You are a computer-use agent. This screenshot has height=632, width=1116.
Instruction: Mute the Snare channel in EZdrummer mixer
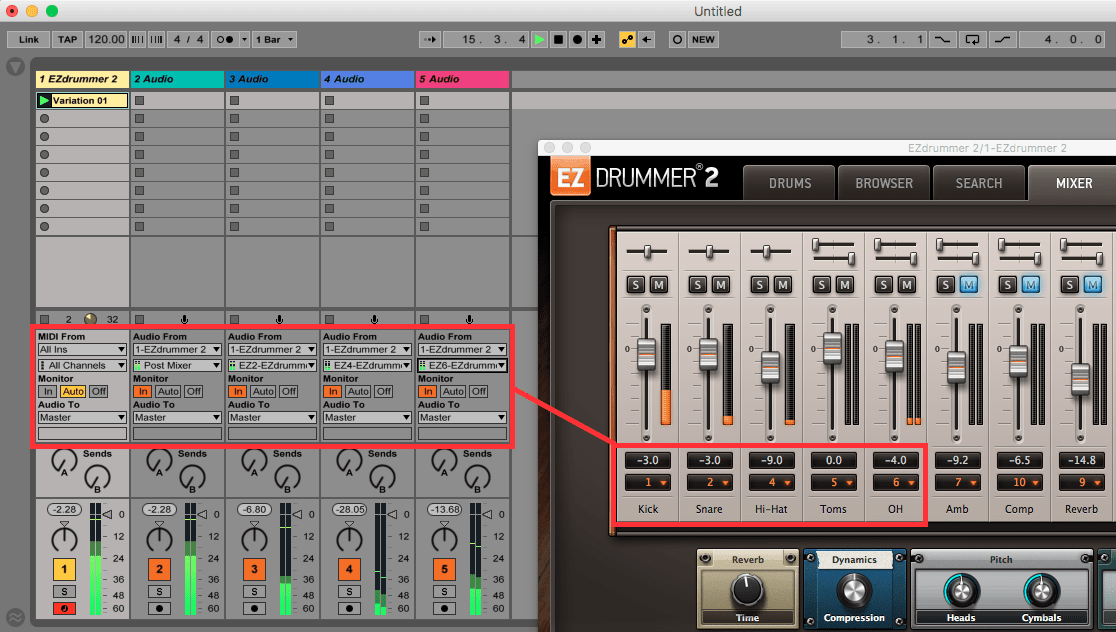point(721,285)
